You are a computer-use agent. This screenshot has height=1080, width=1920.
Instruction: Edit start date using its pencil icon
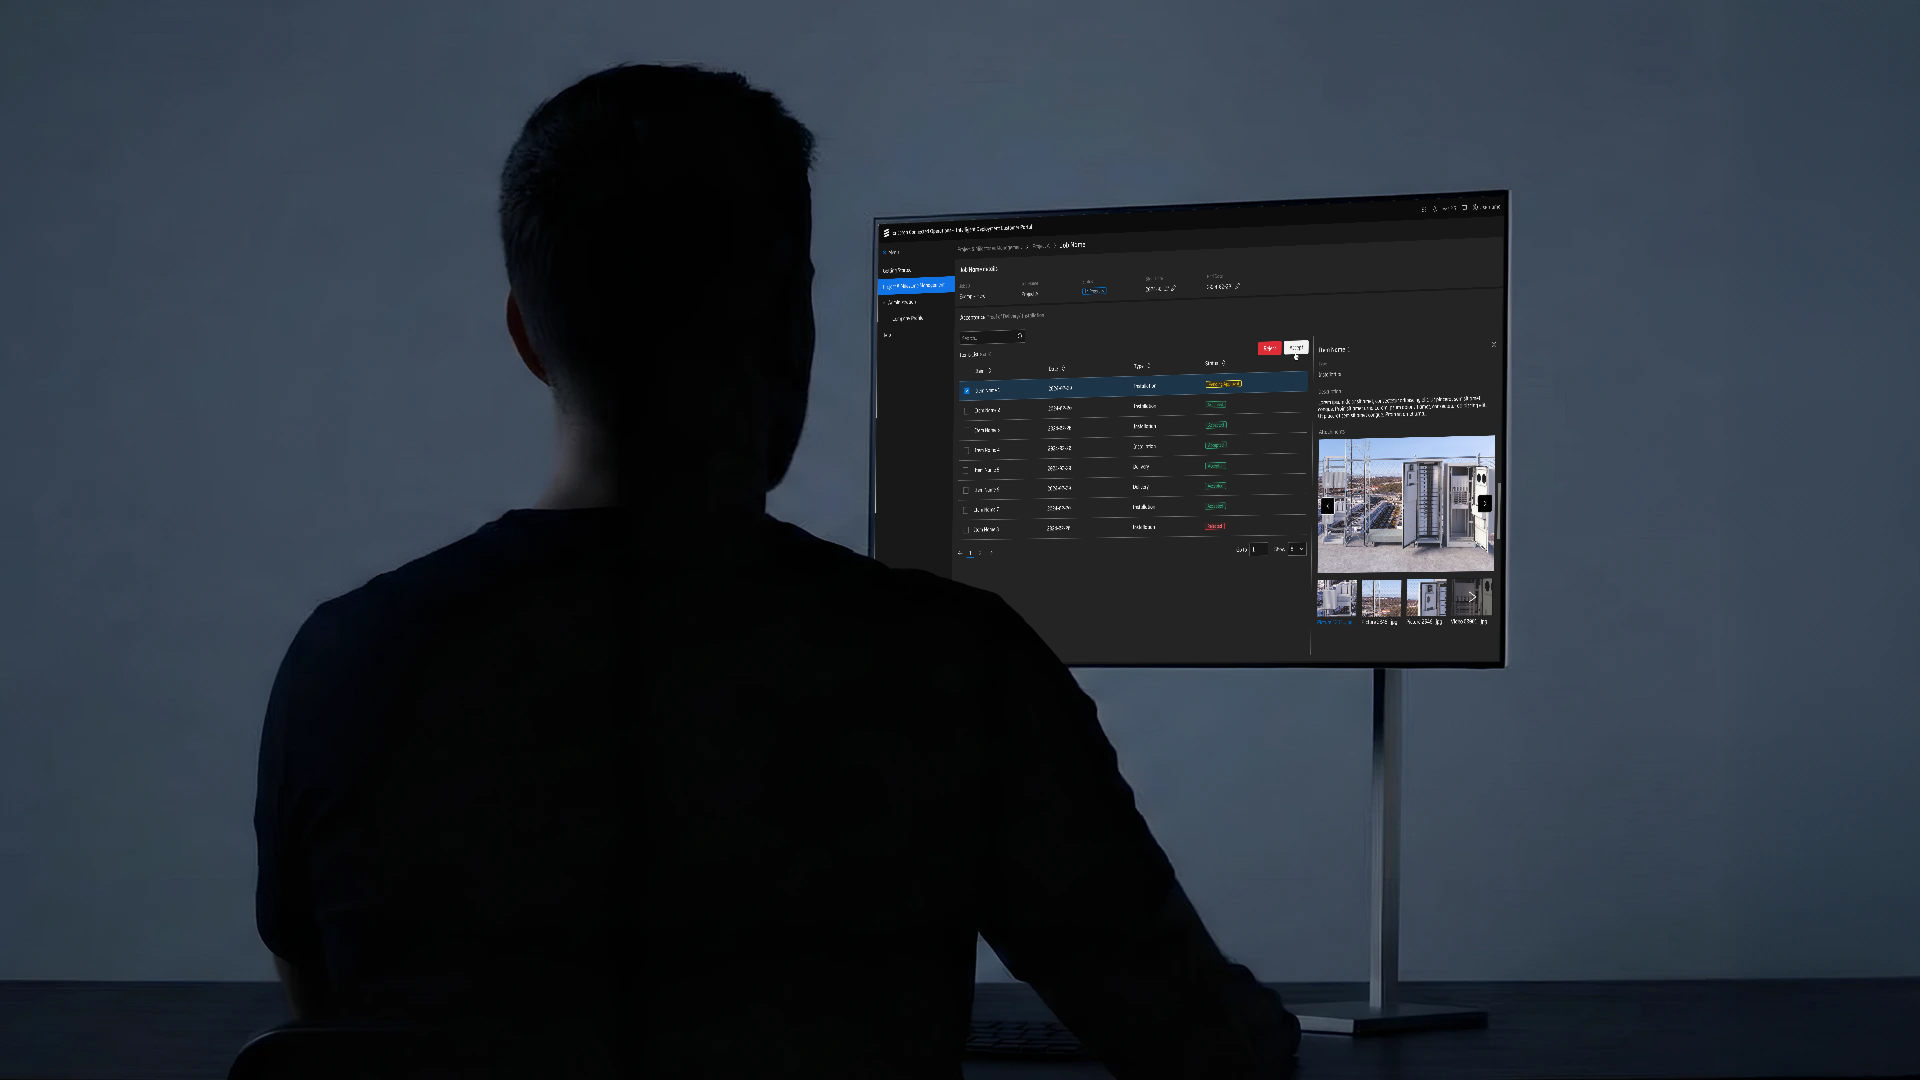click(x=1173, y=288)
